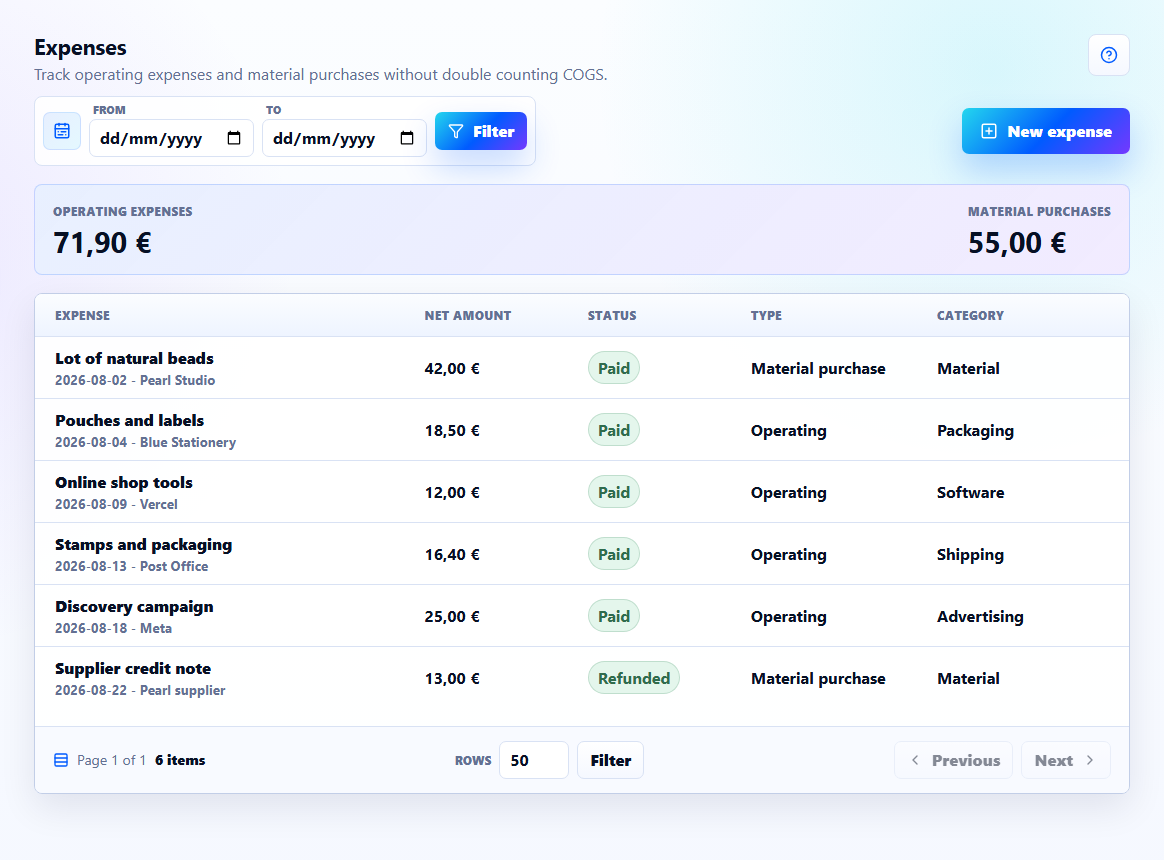Open the FROM date picker calendar icon

click(234, 138)
